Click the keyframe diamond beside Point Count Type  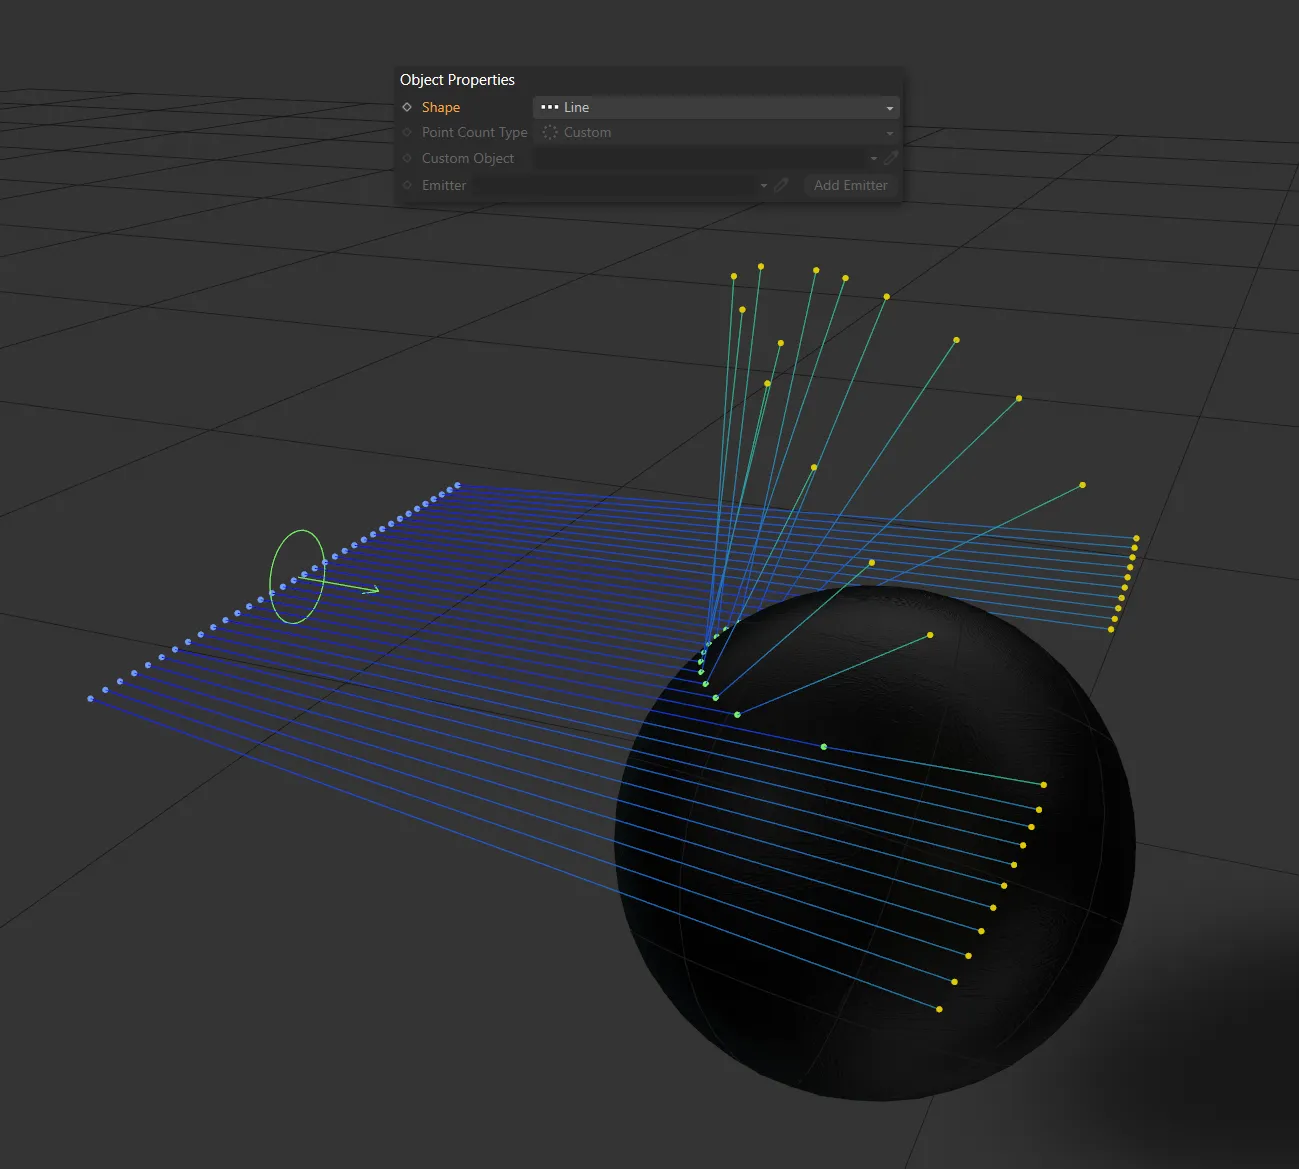(407, 132)
